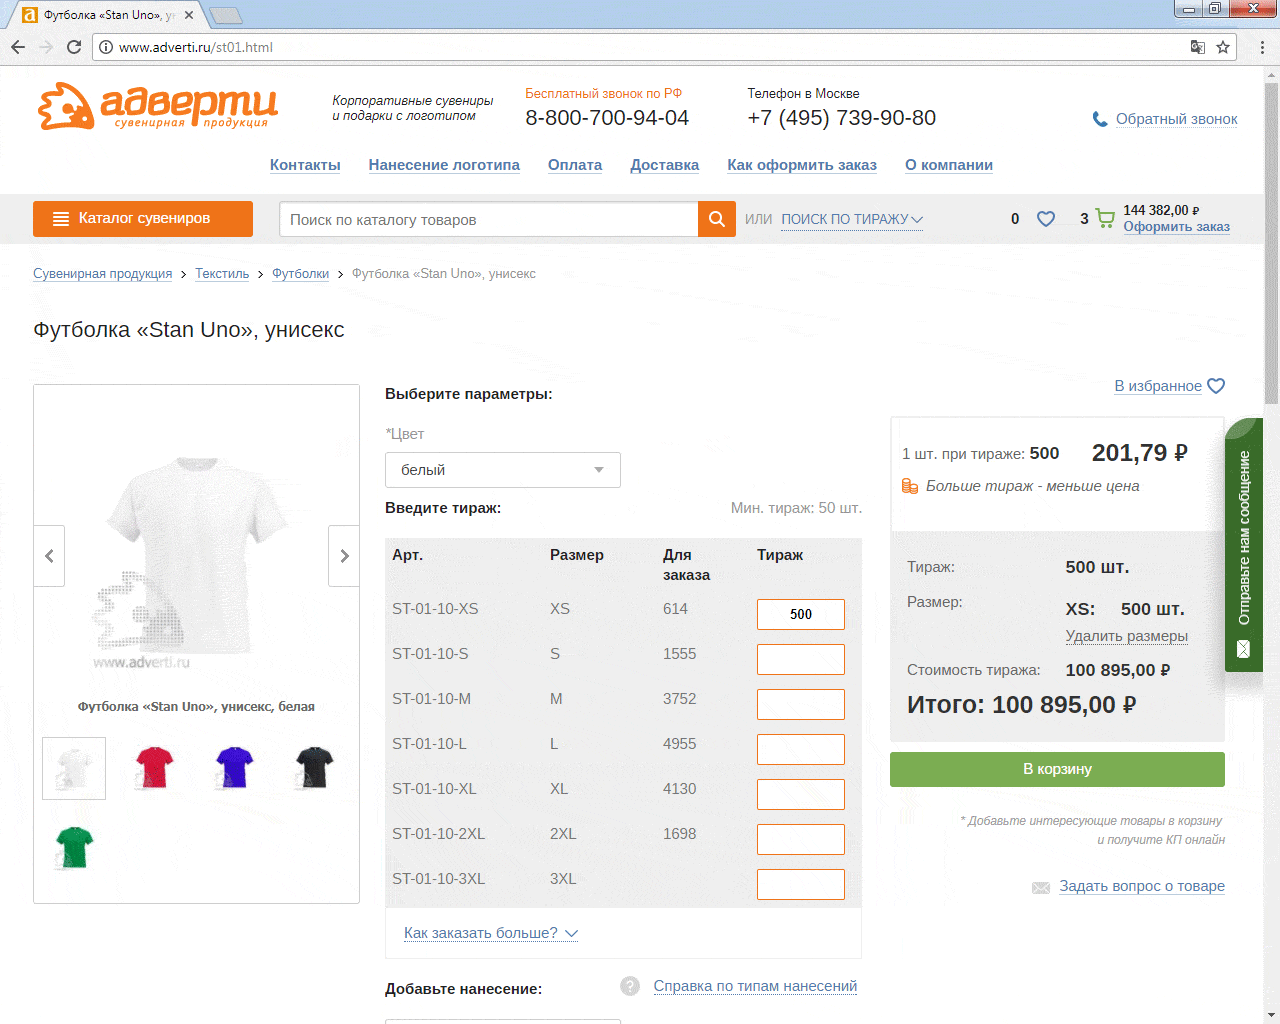
Task: Select the white t-shirt thumbnail
Action: 74,768
